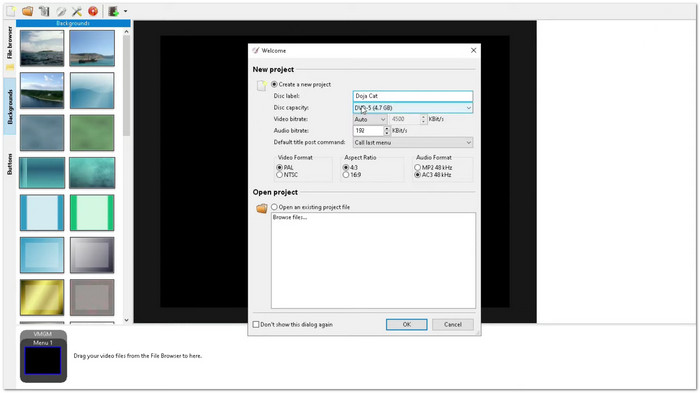Image resolution: width=700 pixels, height=393 pixels.
Task: Open a project with the folder toolbar icon
Action: tap(28, 11)
